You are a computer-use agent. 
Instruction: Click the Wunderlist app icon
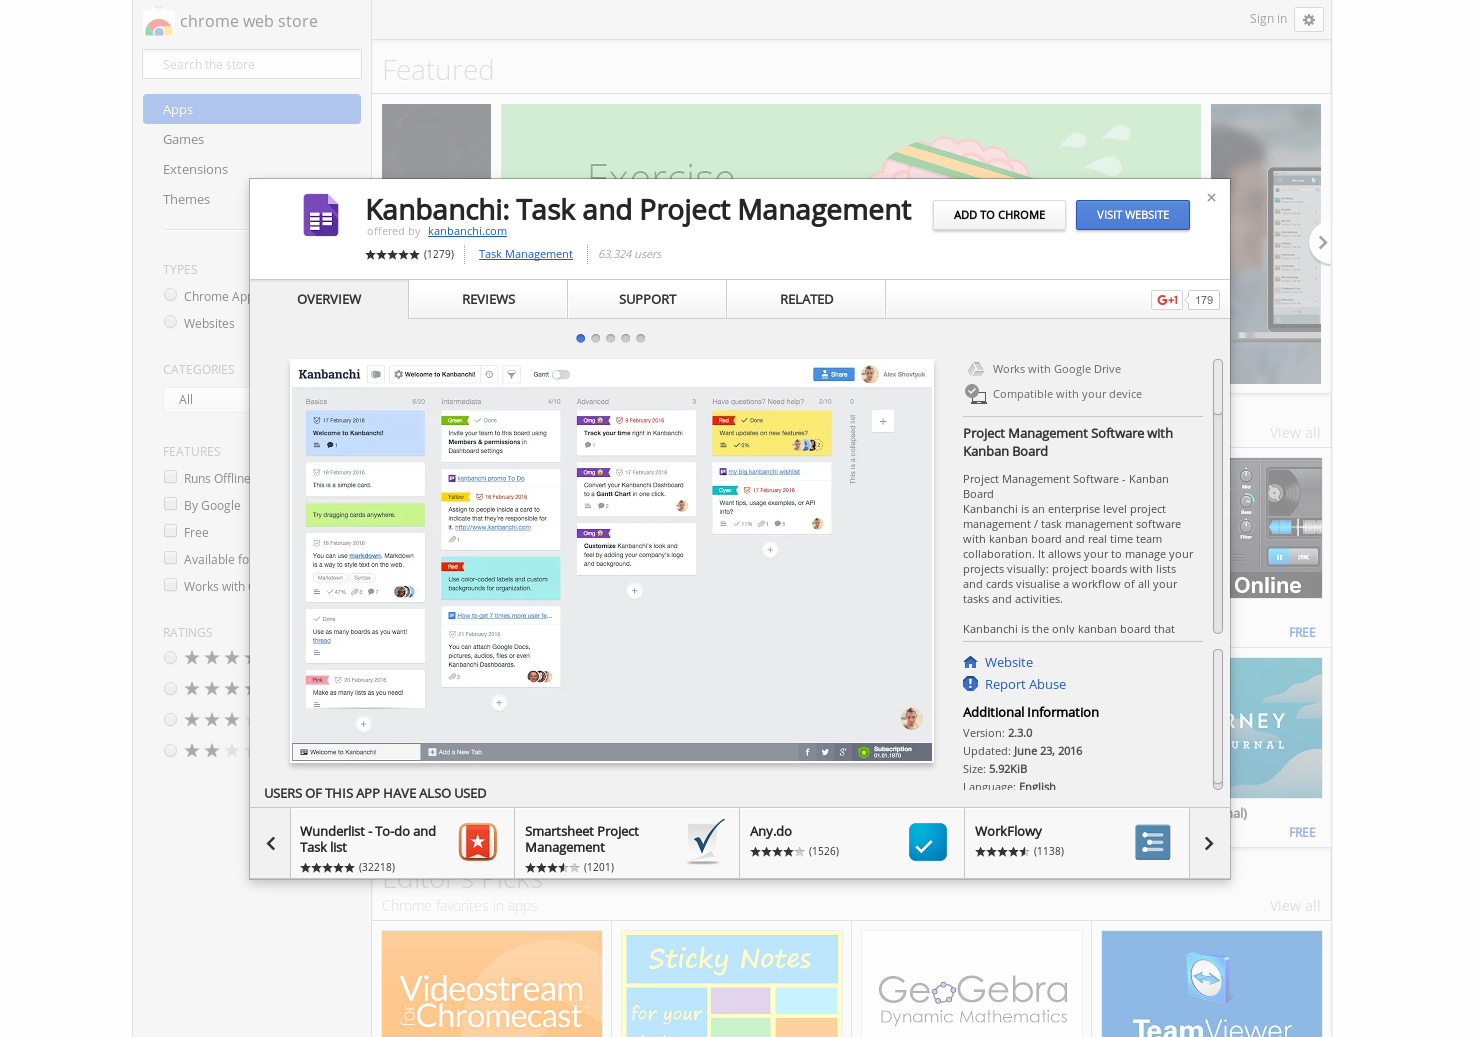pyautogui.click(x=478, y=842)
